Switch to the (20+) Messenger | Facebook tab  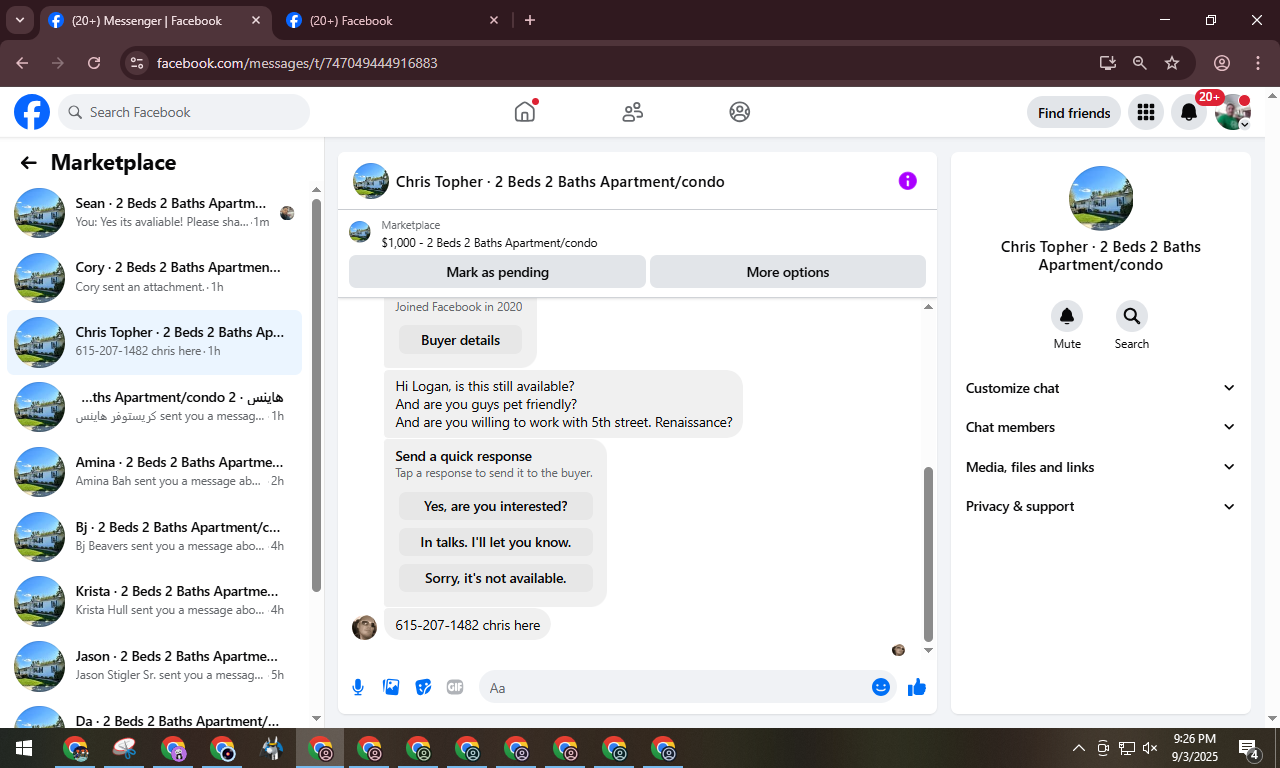click(x=156, y=20)
